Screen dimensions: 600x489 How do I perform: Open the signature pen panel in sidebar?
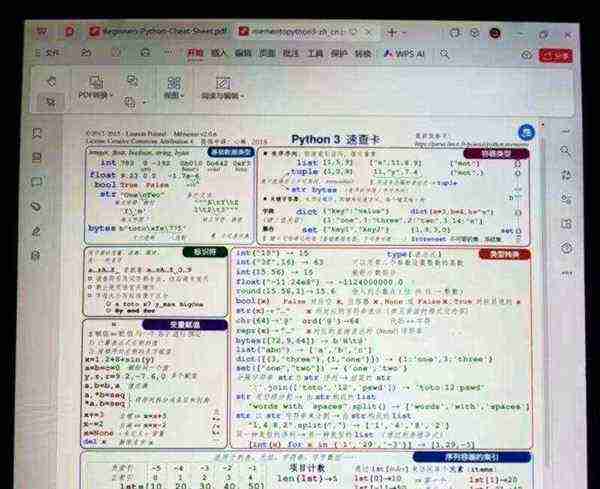coord(36,231)
